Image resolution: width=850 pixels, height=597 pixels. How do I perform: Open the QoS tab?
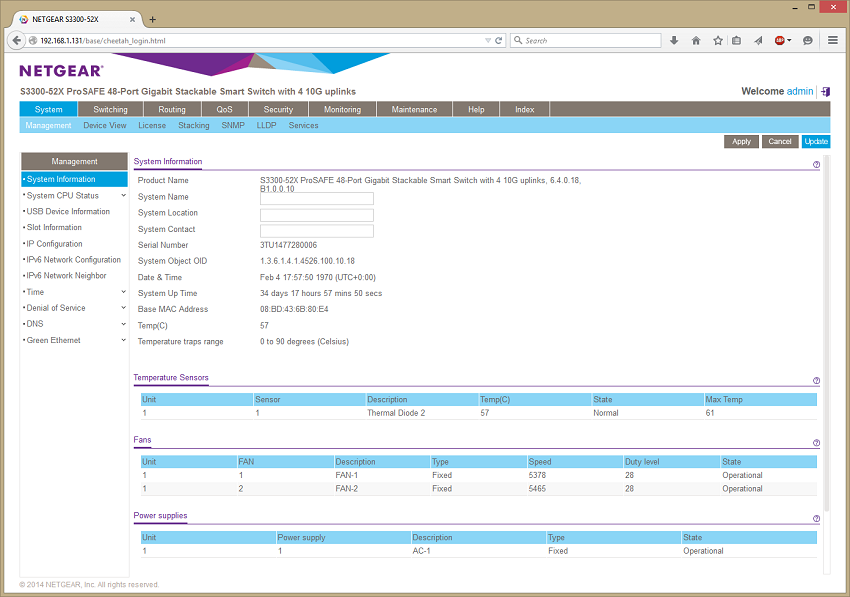pos(224,109)
